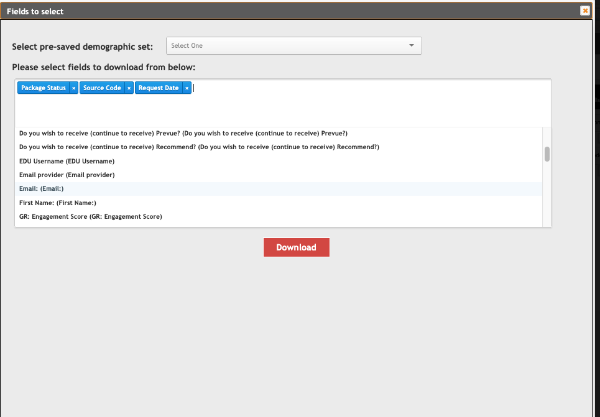Remove the Package Status tag
The image size is (600, 417).
click(x=74, y=88)
